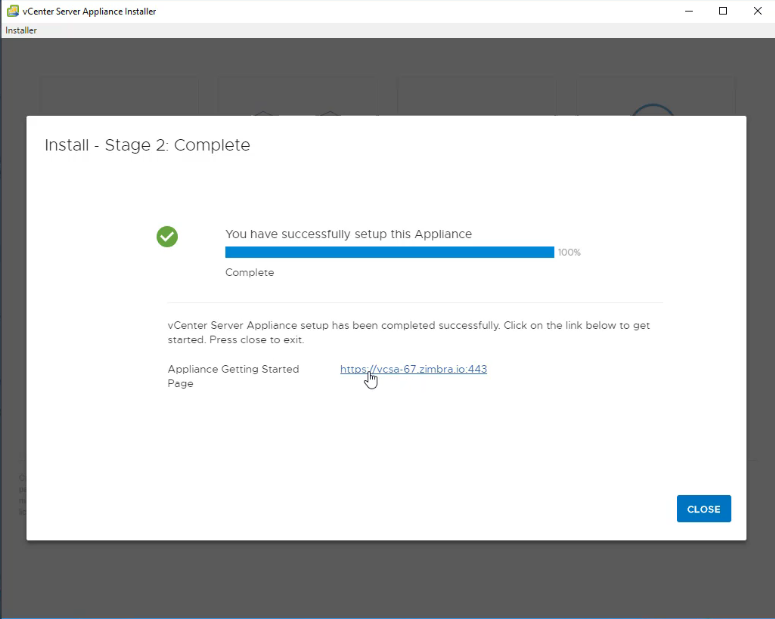
Task: Click the 'Complete' status text
Action: [249, 272]
